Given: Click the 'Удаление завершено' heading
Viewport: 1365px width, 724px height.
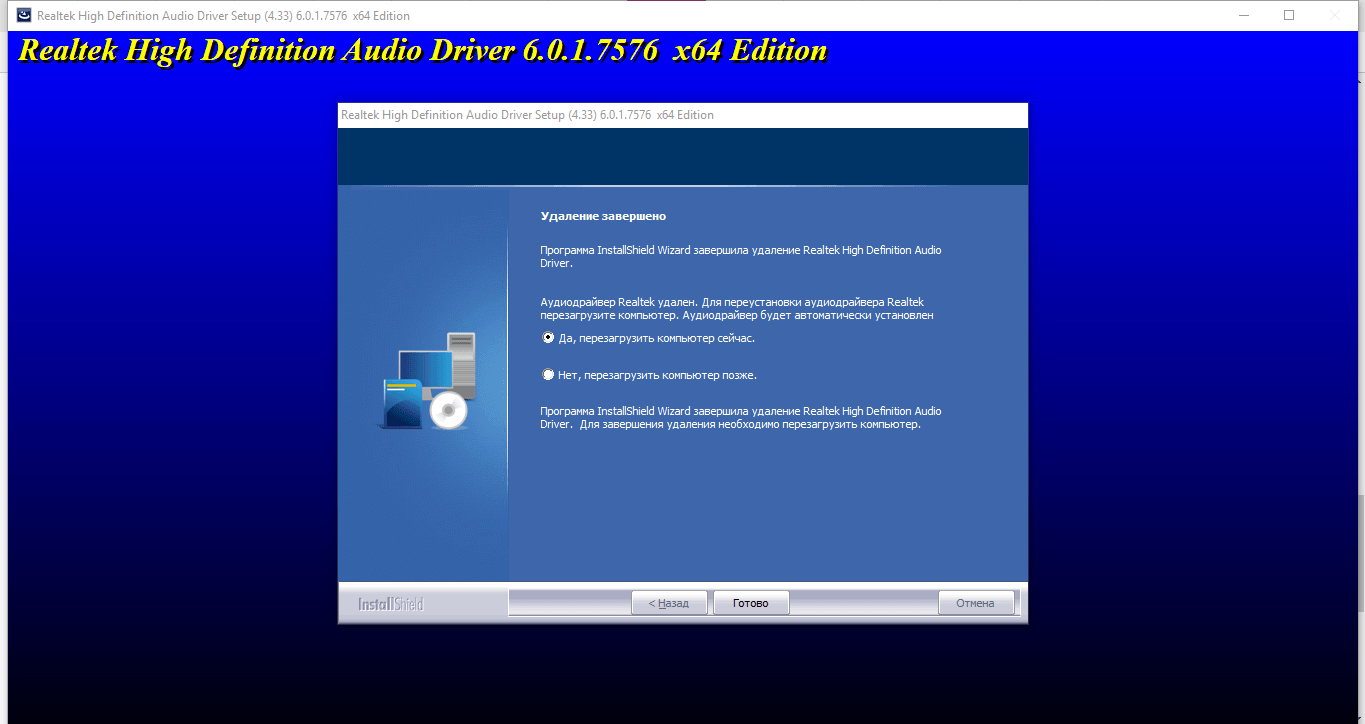Looking at the screenshot, I should point(603,216).
